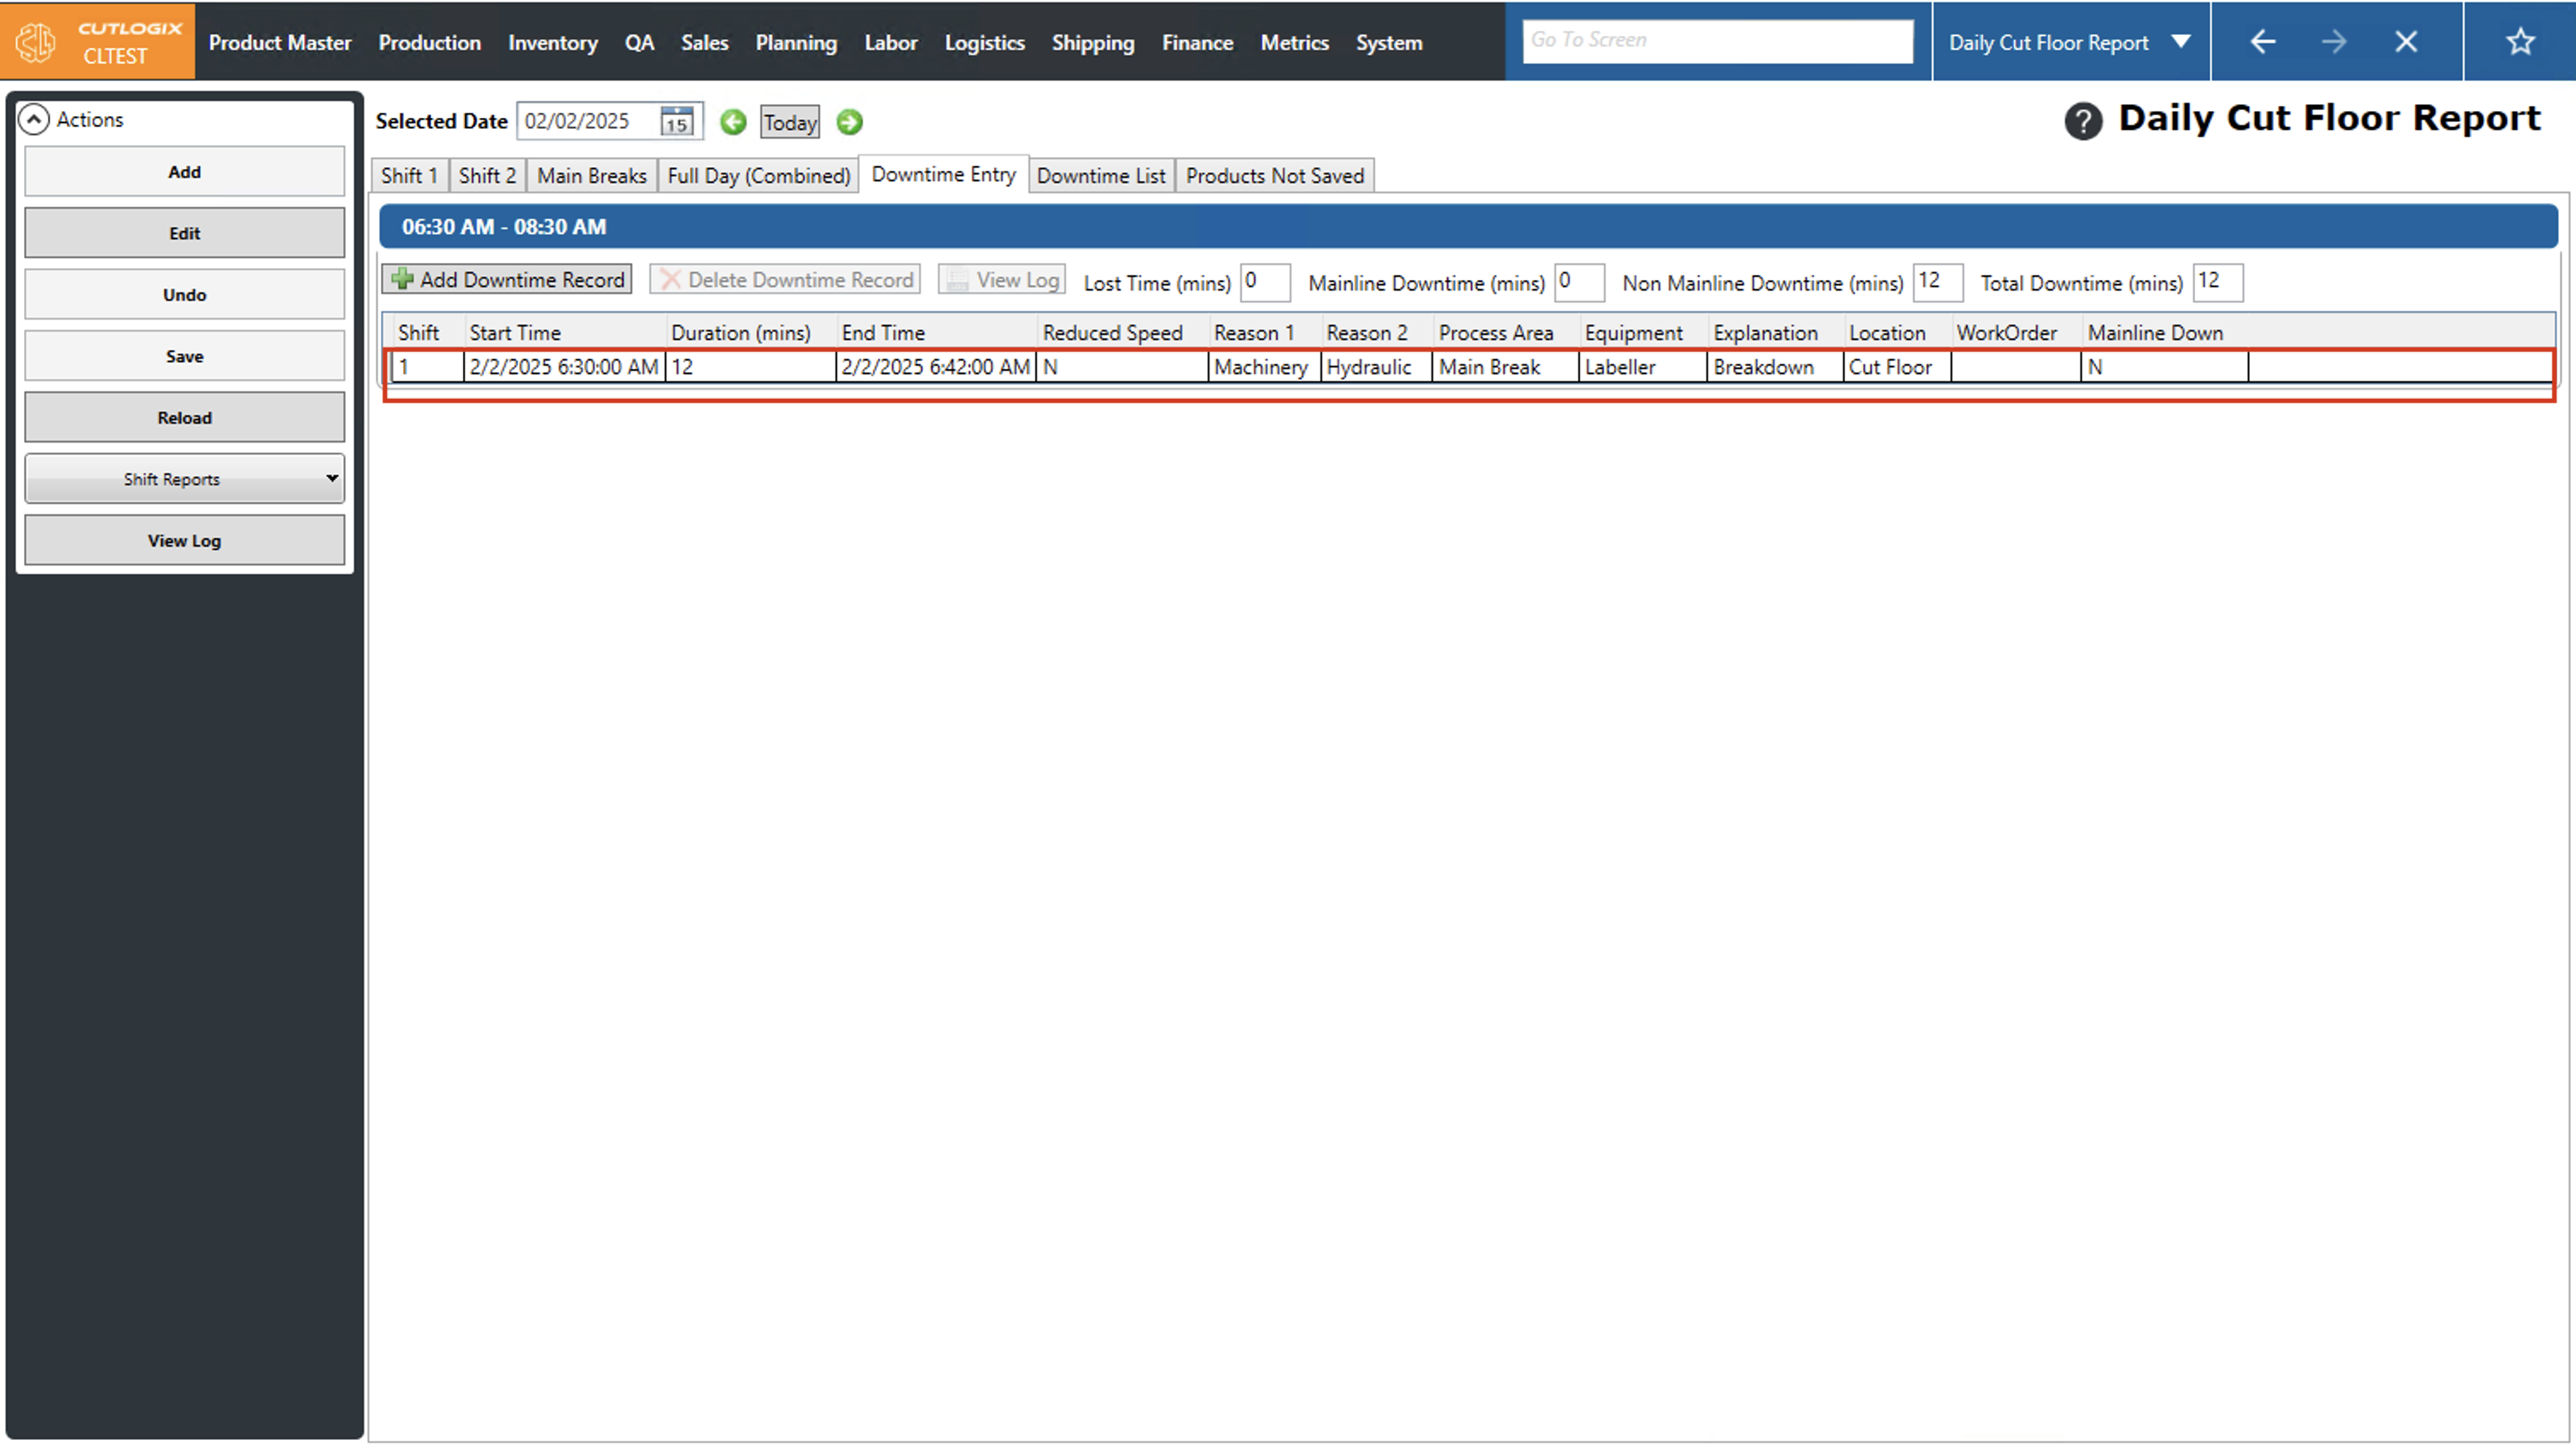Open the Shift Reports dropdown
This screenshot has height=1445, width=2576.
pos(184,479)
